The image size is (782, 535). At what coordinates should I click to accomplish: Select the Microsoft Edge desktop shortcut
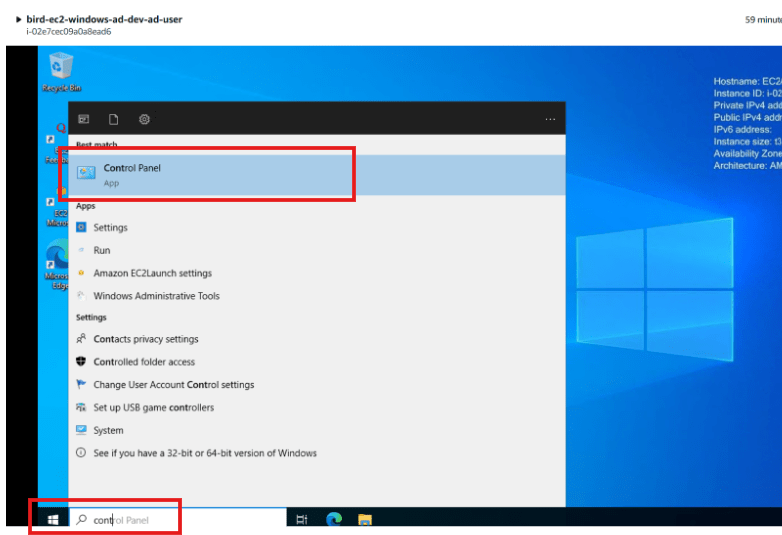point(57,264)
